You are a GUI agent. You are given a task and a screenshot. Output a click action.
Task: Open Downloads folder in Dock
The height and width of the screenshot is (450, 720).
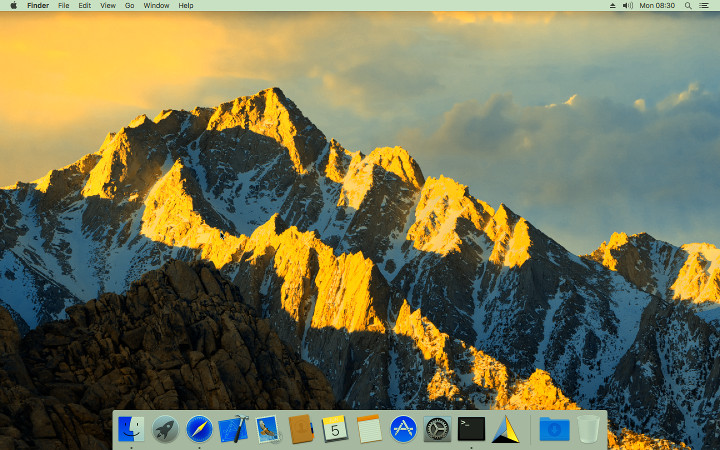(x=554, y=429)
